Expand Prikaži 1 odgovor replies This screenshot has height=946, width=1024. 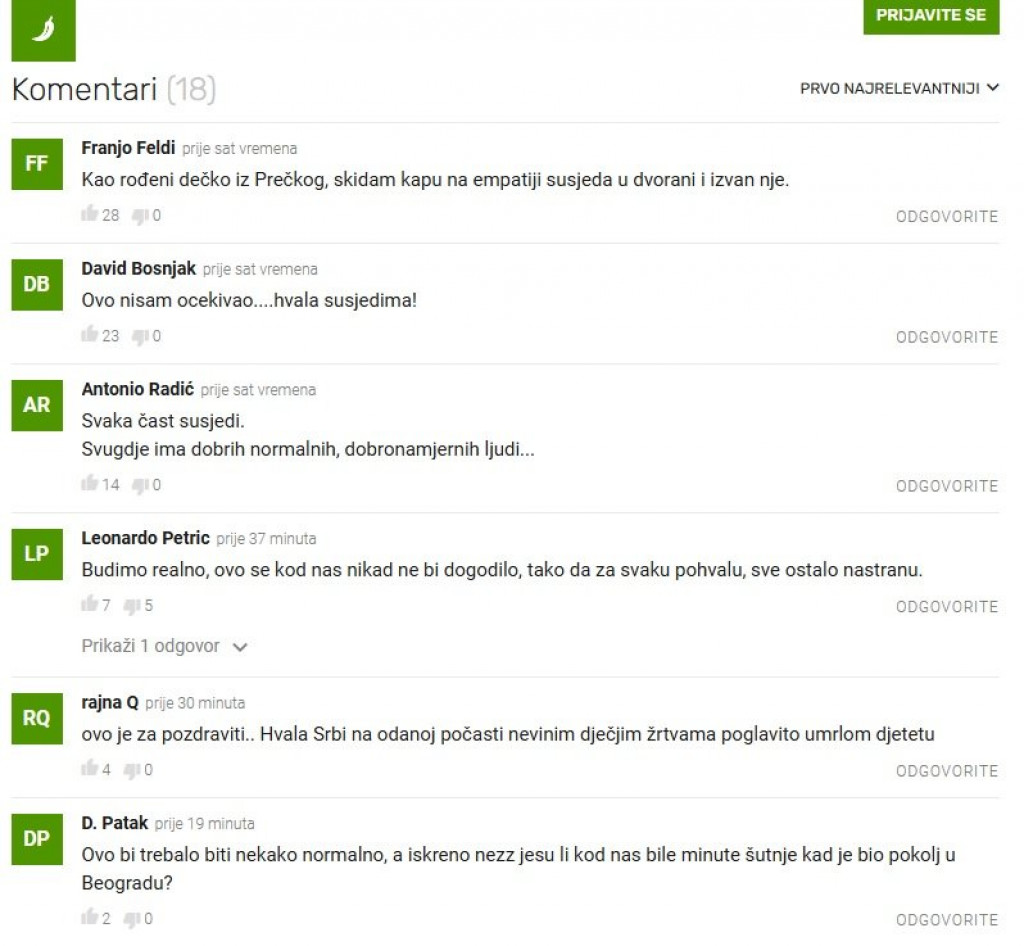[165, 646]
